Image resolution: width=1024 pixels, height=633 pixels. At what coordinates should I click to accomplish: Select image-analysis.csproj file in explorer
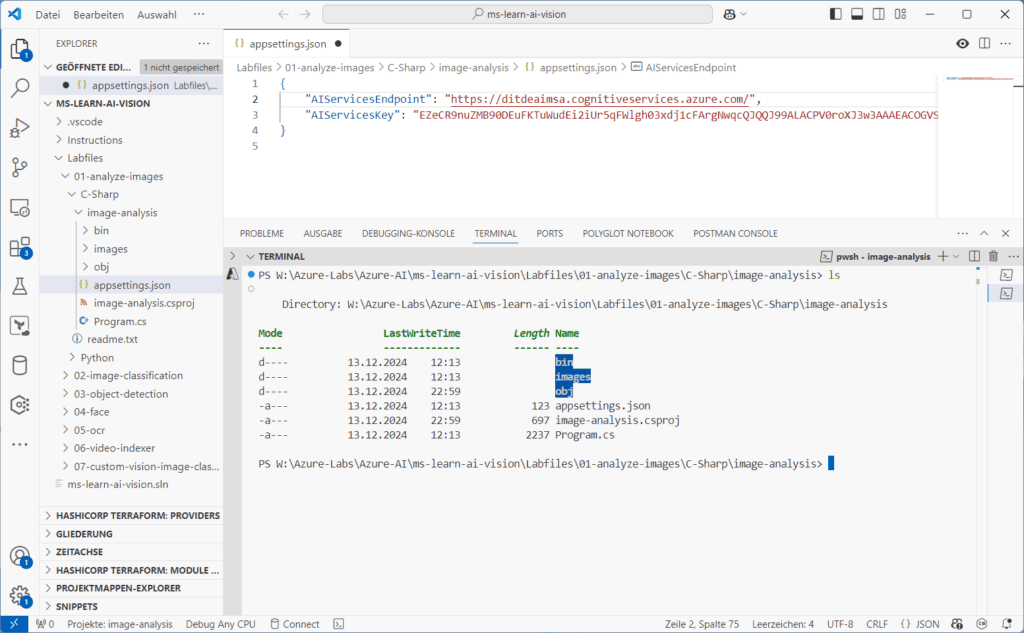click(x=144, y=303)
